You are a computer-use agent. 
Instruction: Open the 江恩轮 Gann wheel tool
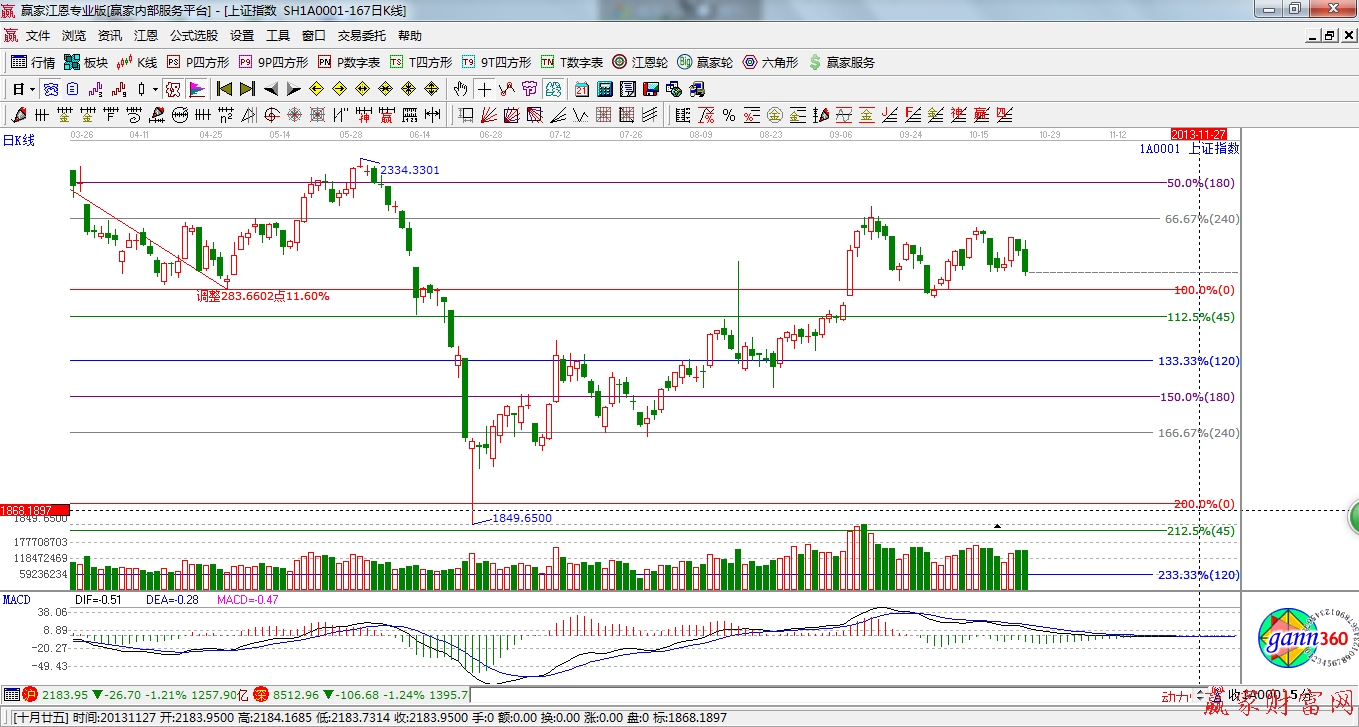639,62
